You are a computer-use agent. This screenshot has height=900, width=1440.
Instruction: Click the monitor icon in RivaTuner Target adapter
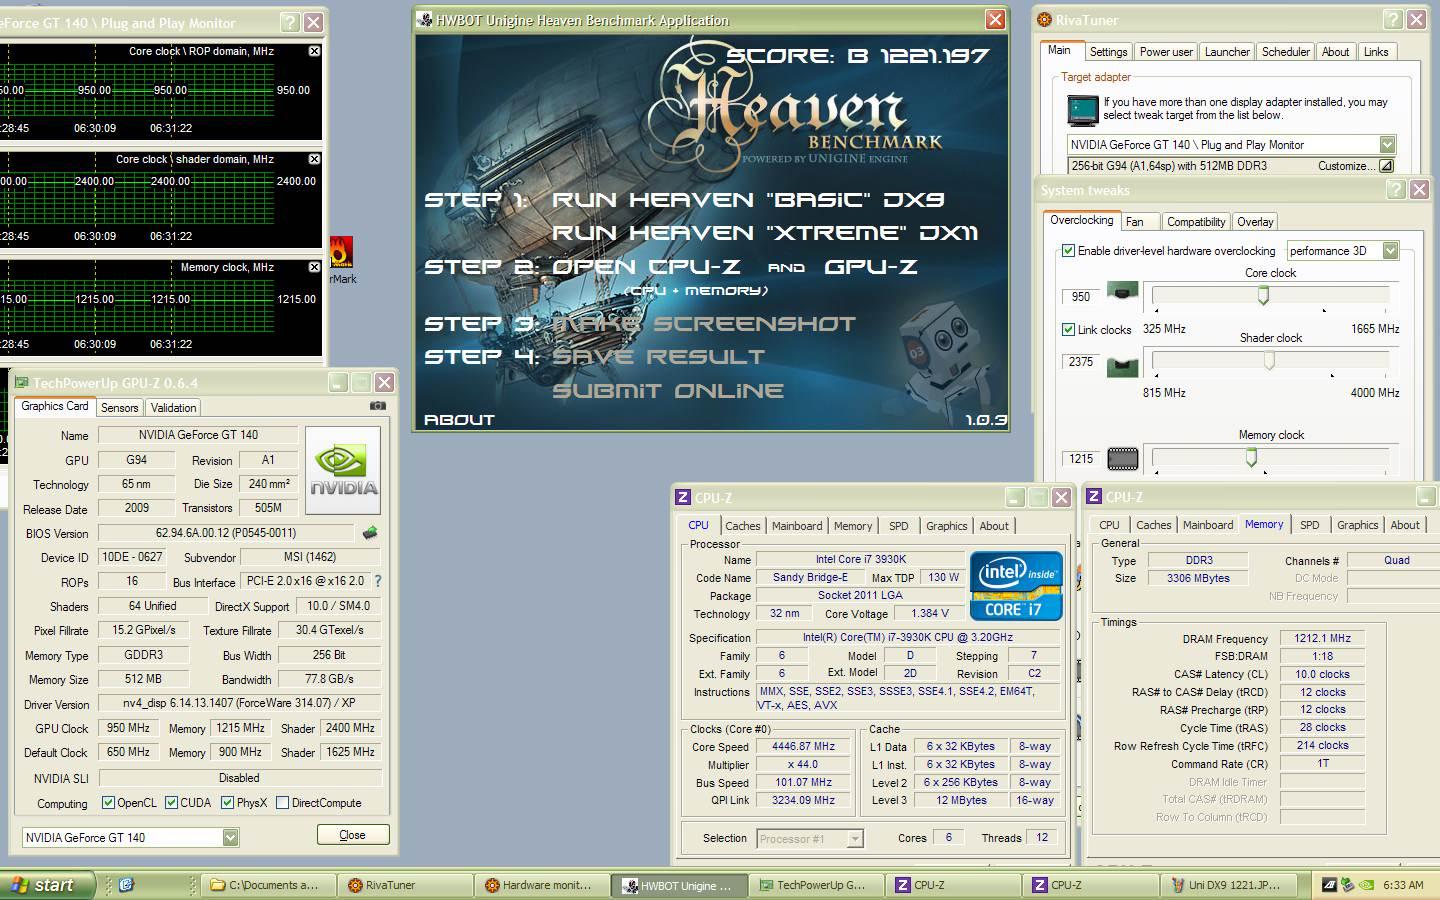(x=1082, y=108)
